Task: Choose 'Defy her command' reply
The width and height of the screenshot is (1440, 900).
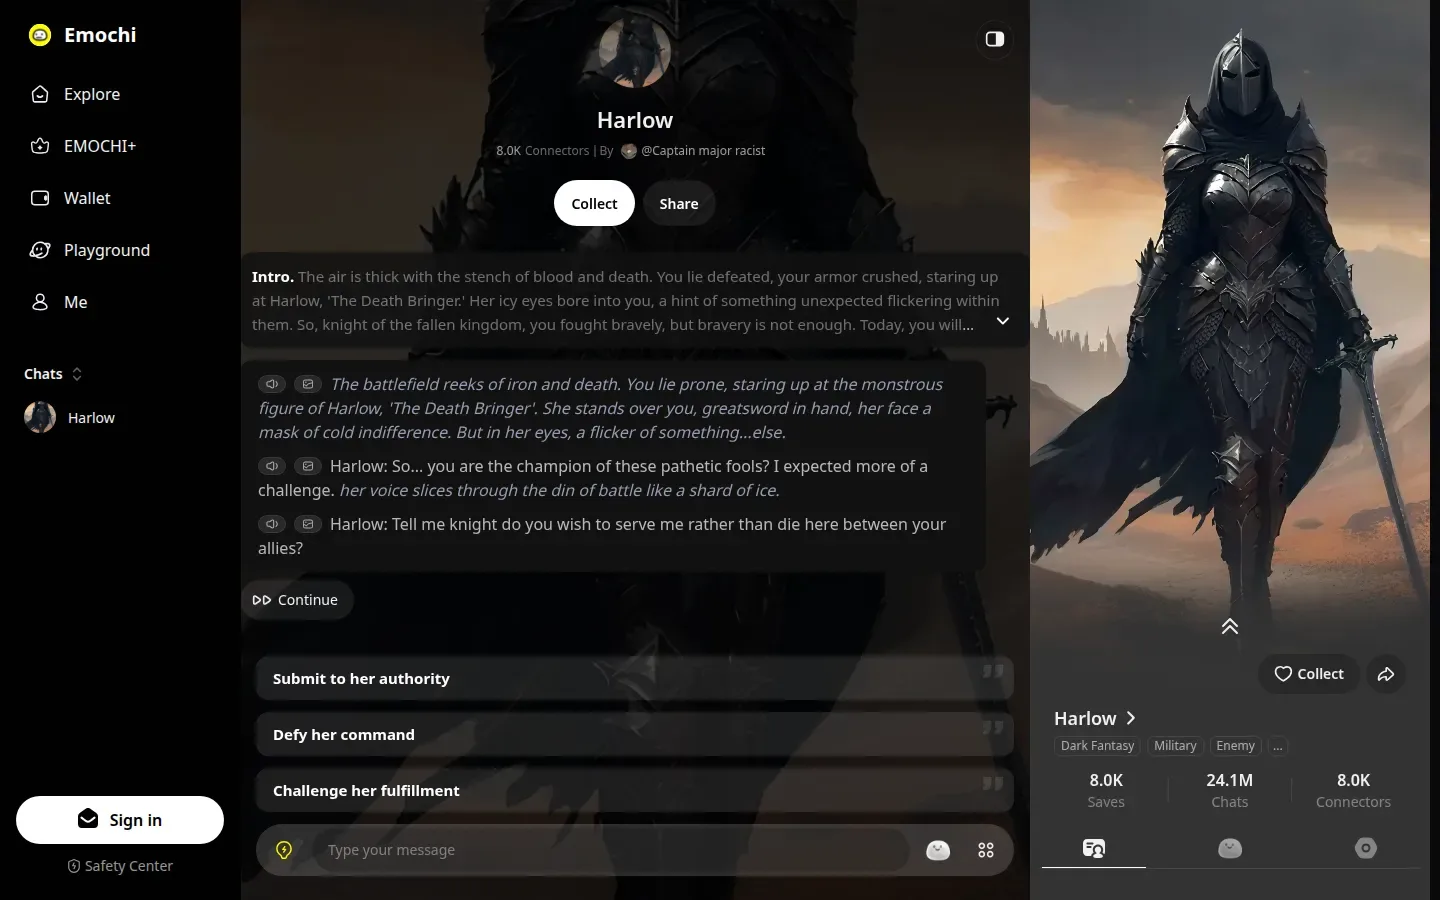Action: click(x=634, y=735)
